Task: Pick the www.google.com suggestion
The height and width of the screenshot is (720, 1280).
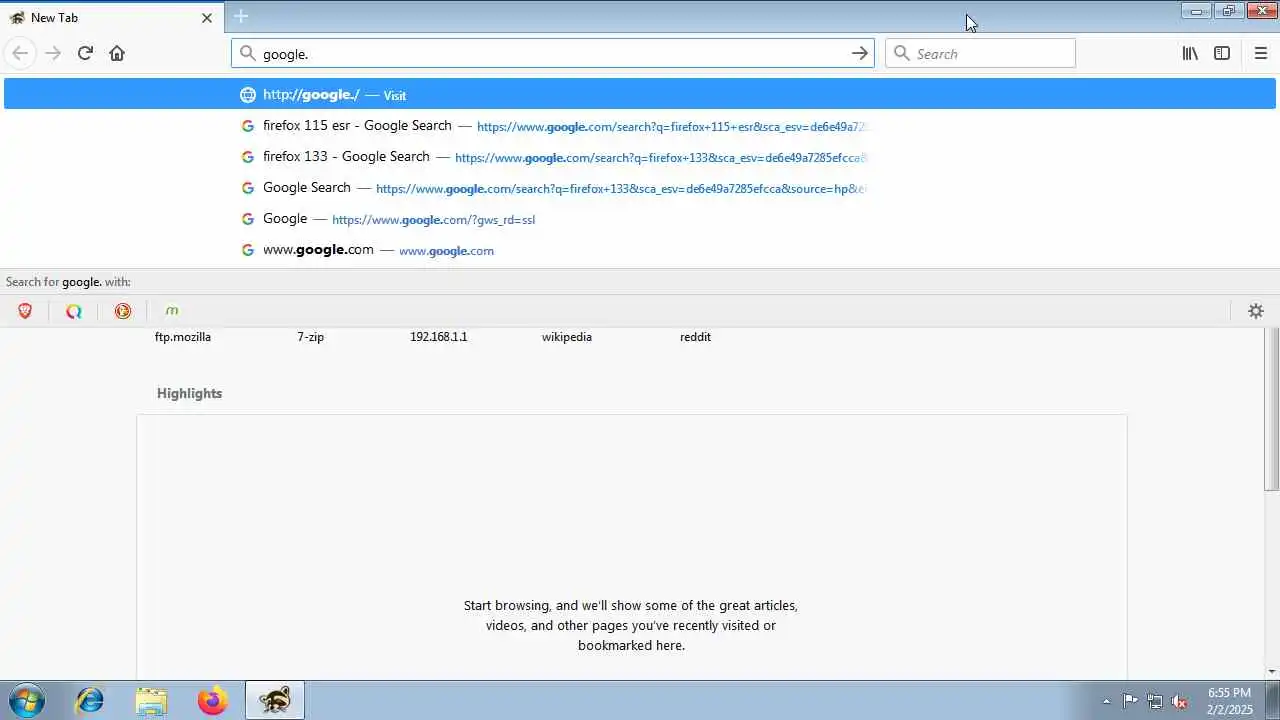Action: tap(640, 250)
